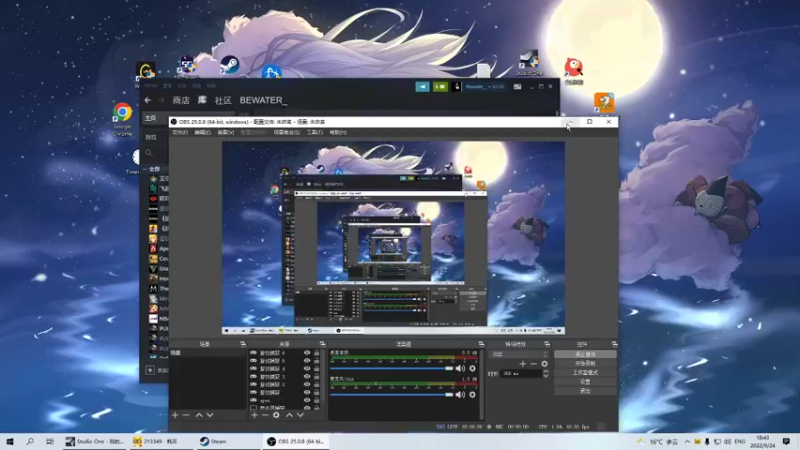This screenshot has width=800, height=450.
Task: Collapse the 全部 category in Steam library
Action: tap(145, 169)
